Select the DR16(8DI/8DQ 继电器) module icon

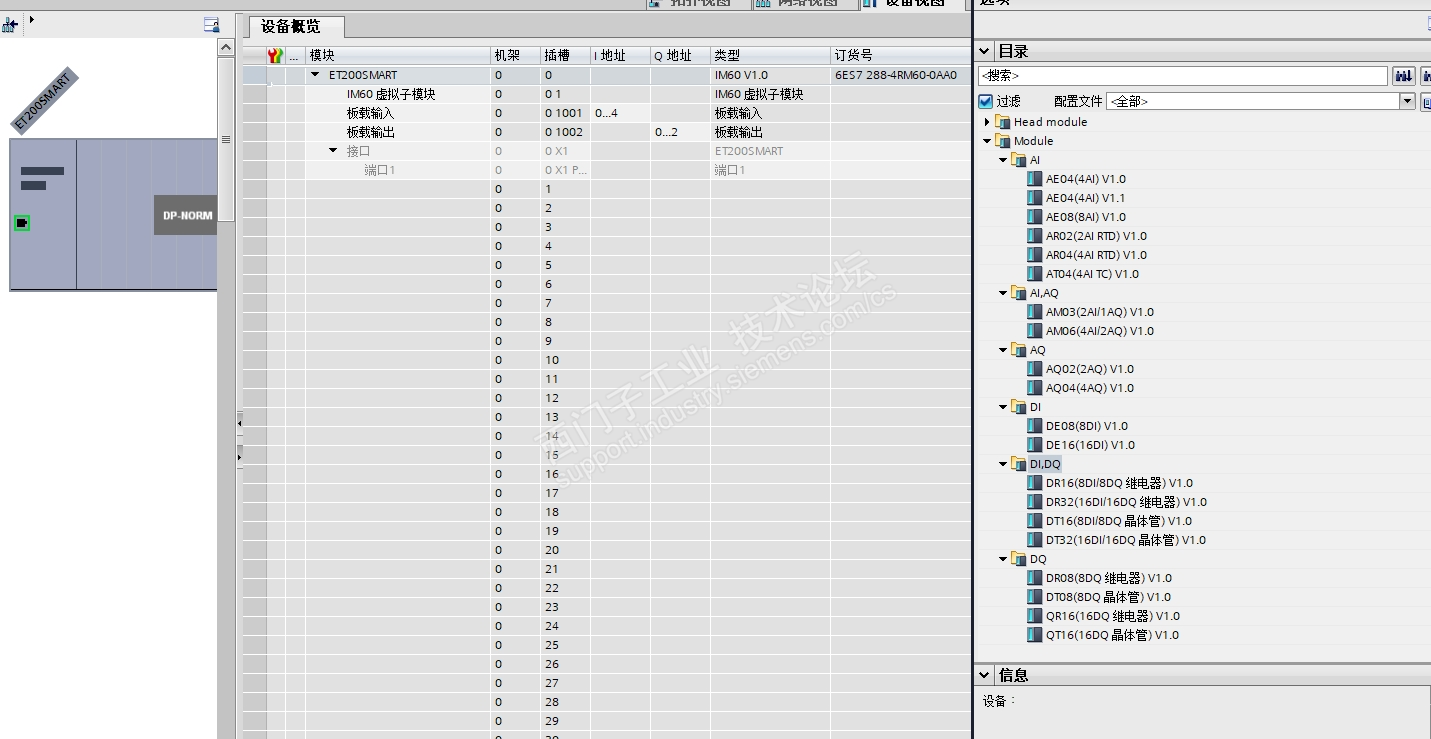[1035, 483]
